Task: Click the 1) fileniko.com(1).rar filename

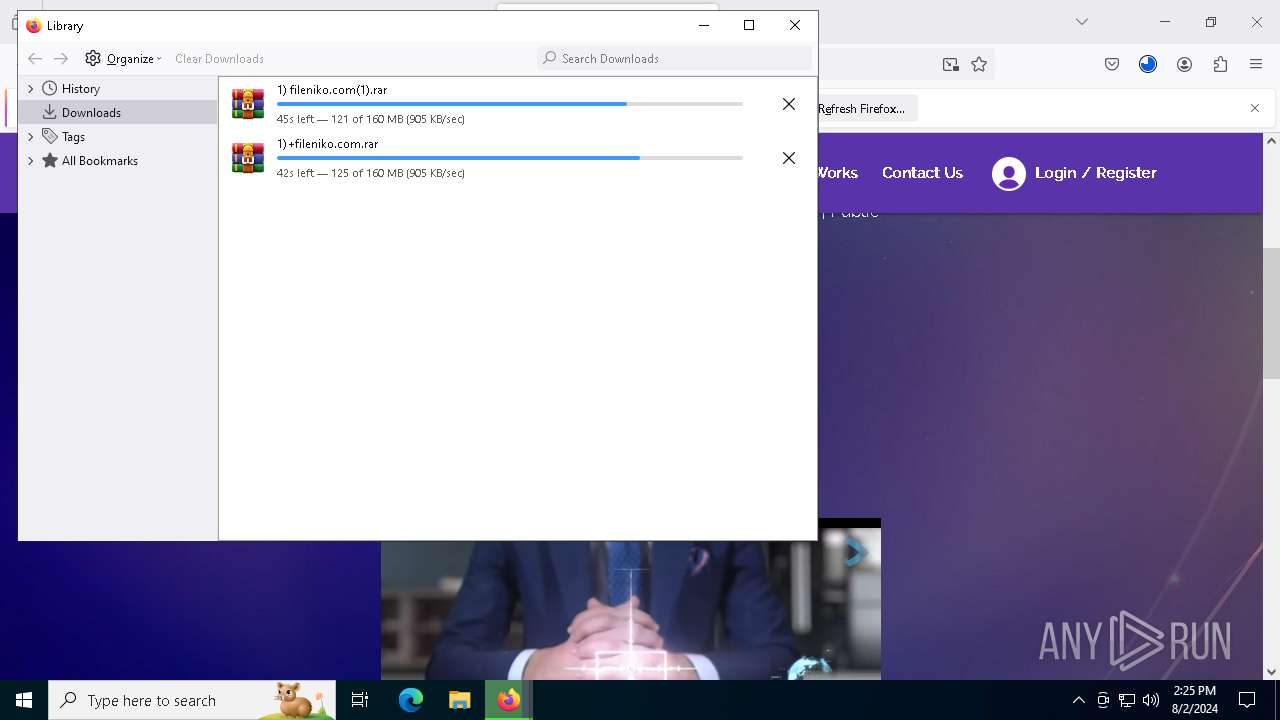Action: [332, 90]
